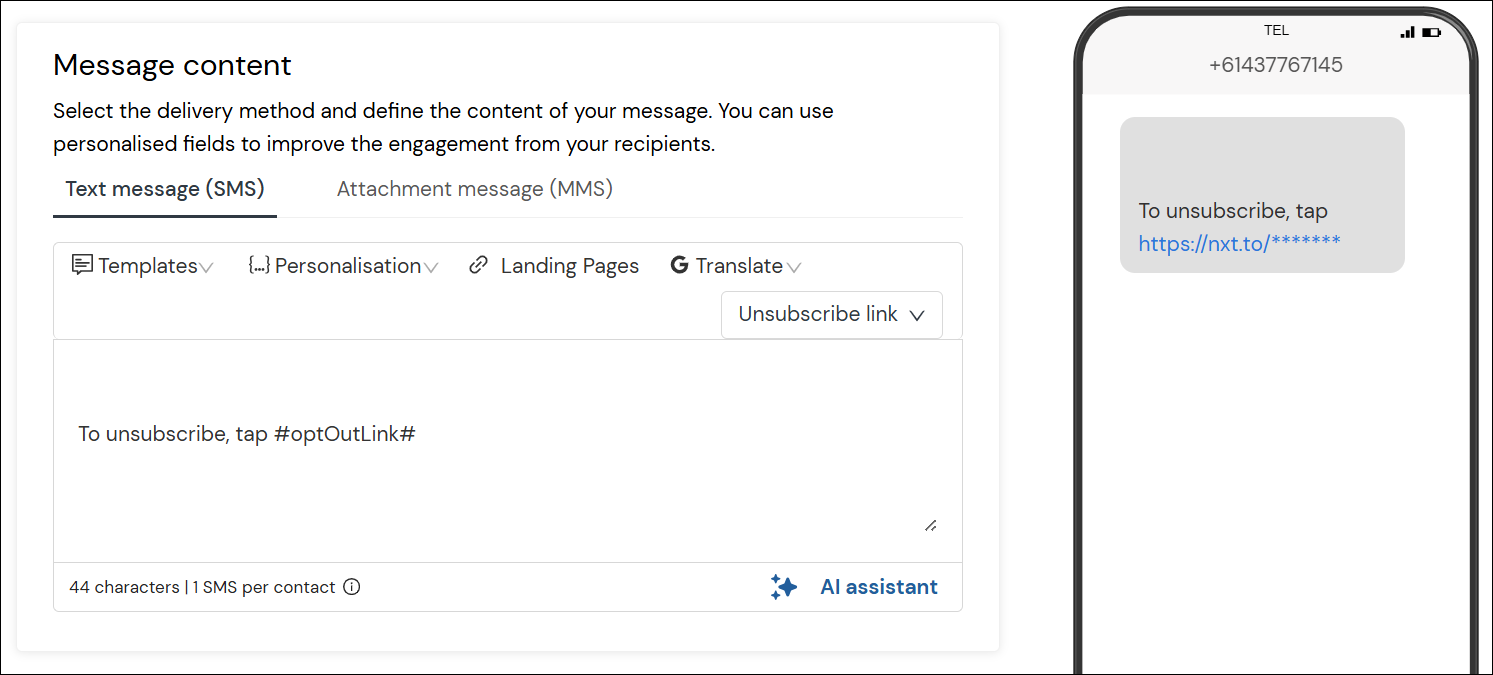This screenshot has width=1493, height=675.
Task: Click the SMS per contact info icon
Action: [x=351, y=587]
